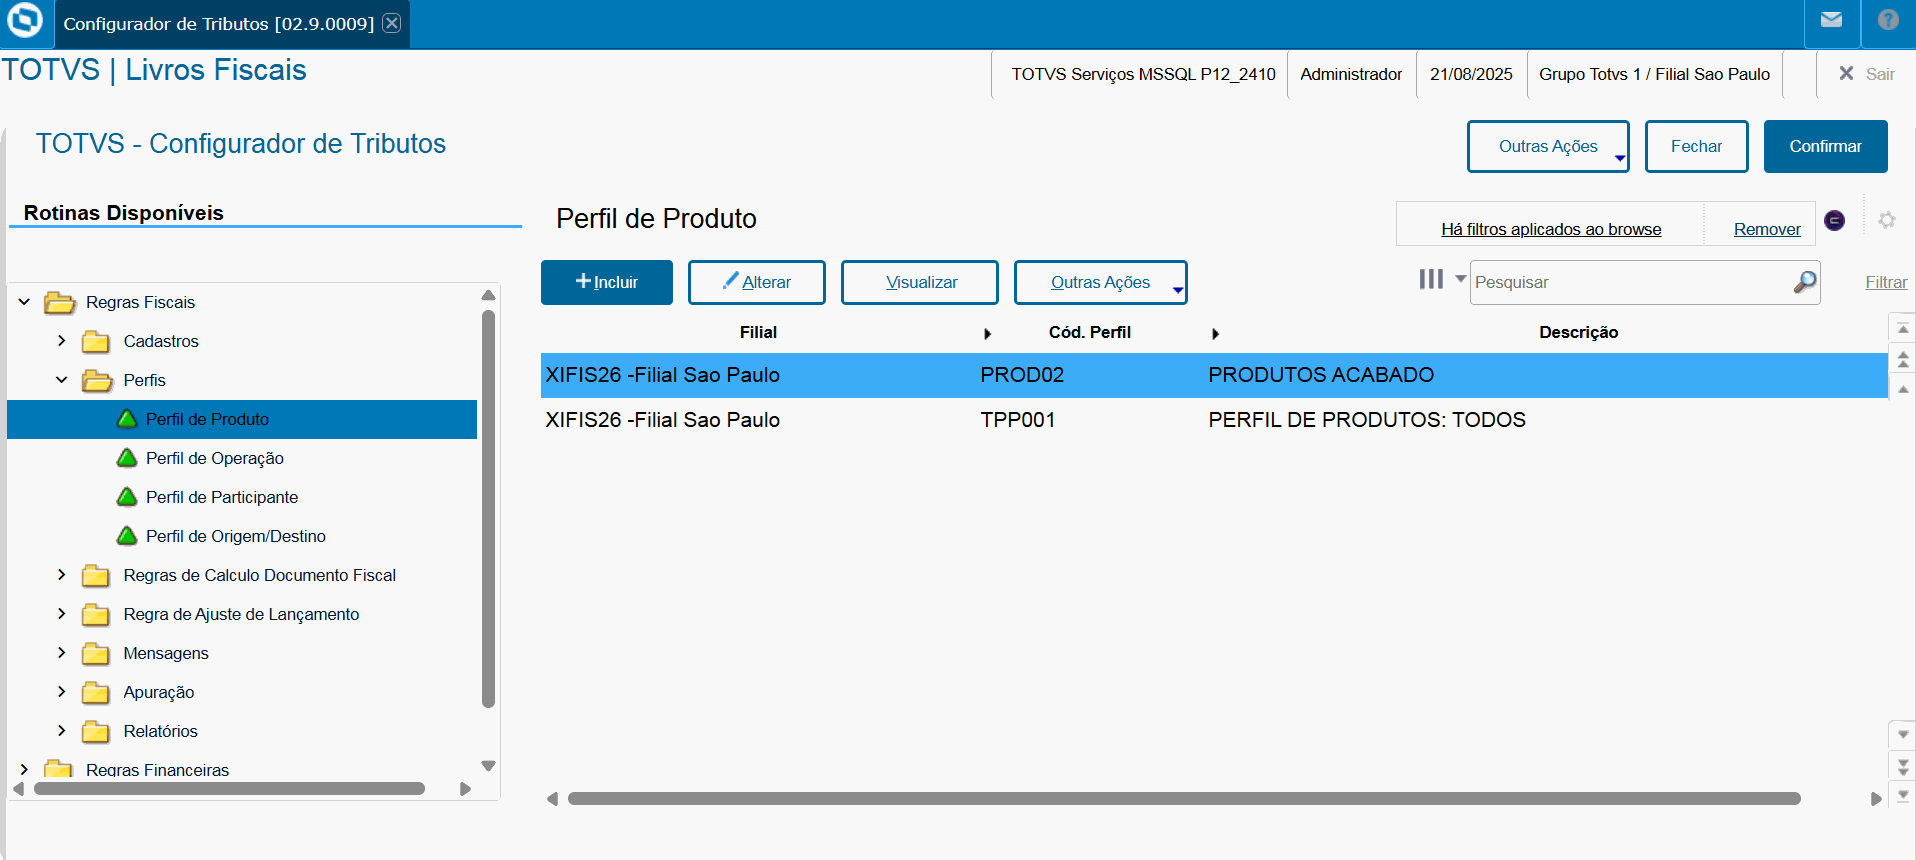Click the Visualizar button

point(920,282)
